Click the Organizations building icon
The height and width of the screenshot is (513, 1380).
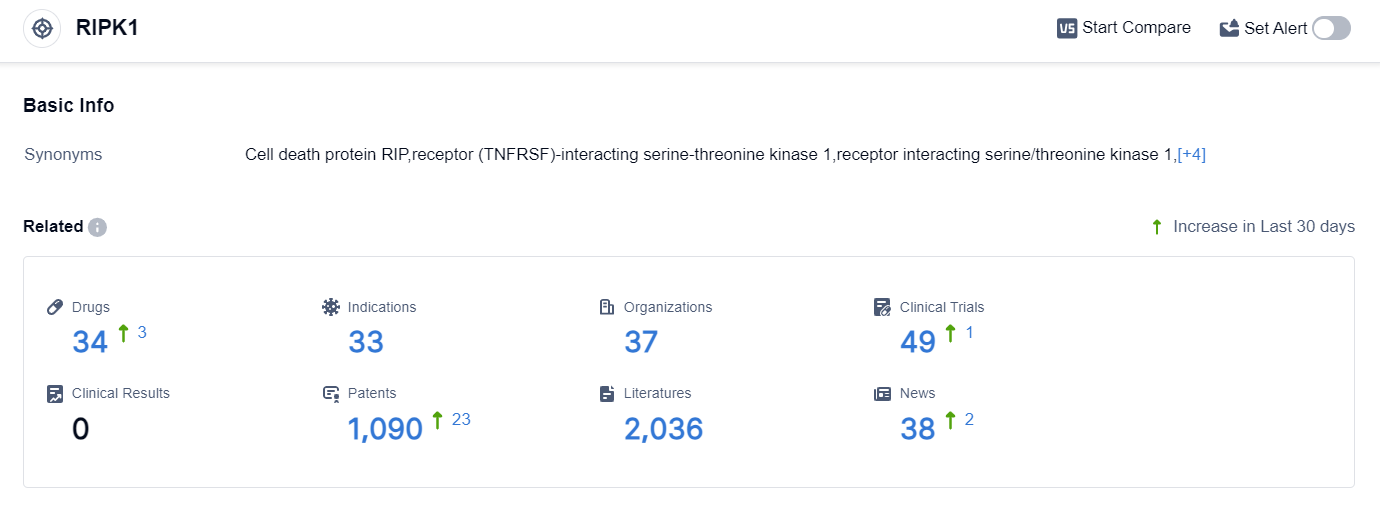click(x=607, y=307)
